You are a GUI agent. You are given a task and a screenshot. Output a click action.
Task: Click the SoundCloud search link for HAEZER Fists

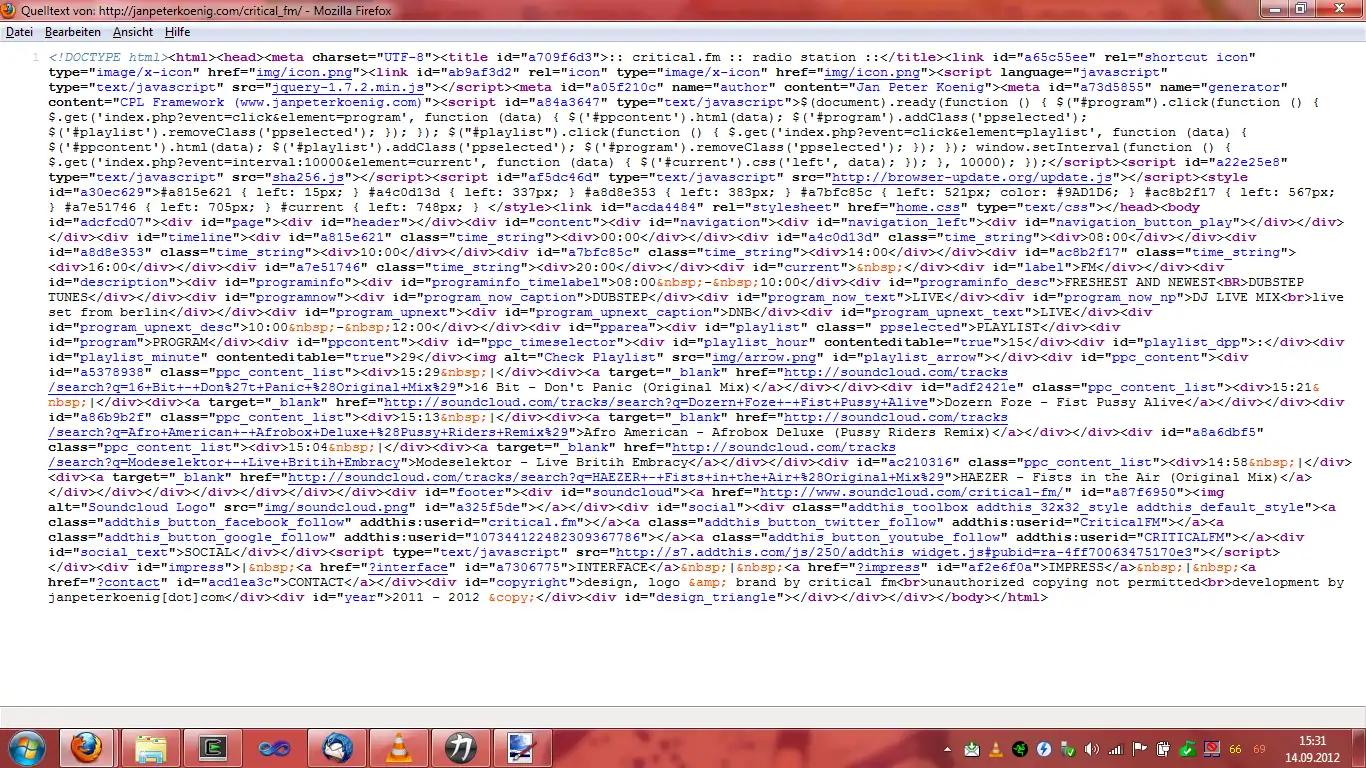(x=616, y=477)
